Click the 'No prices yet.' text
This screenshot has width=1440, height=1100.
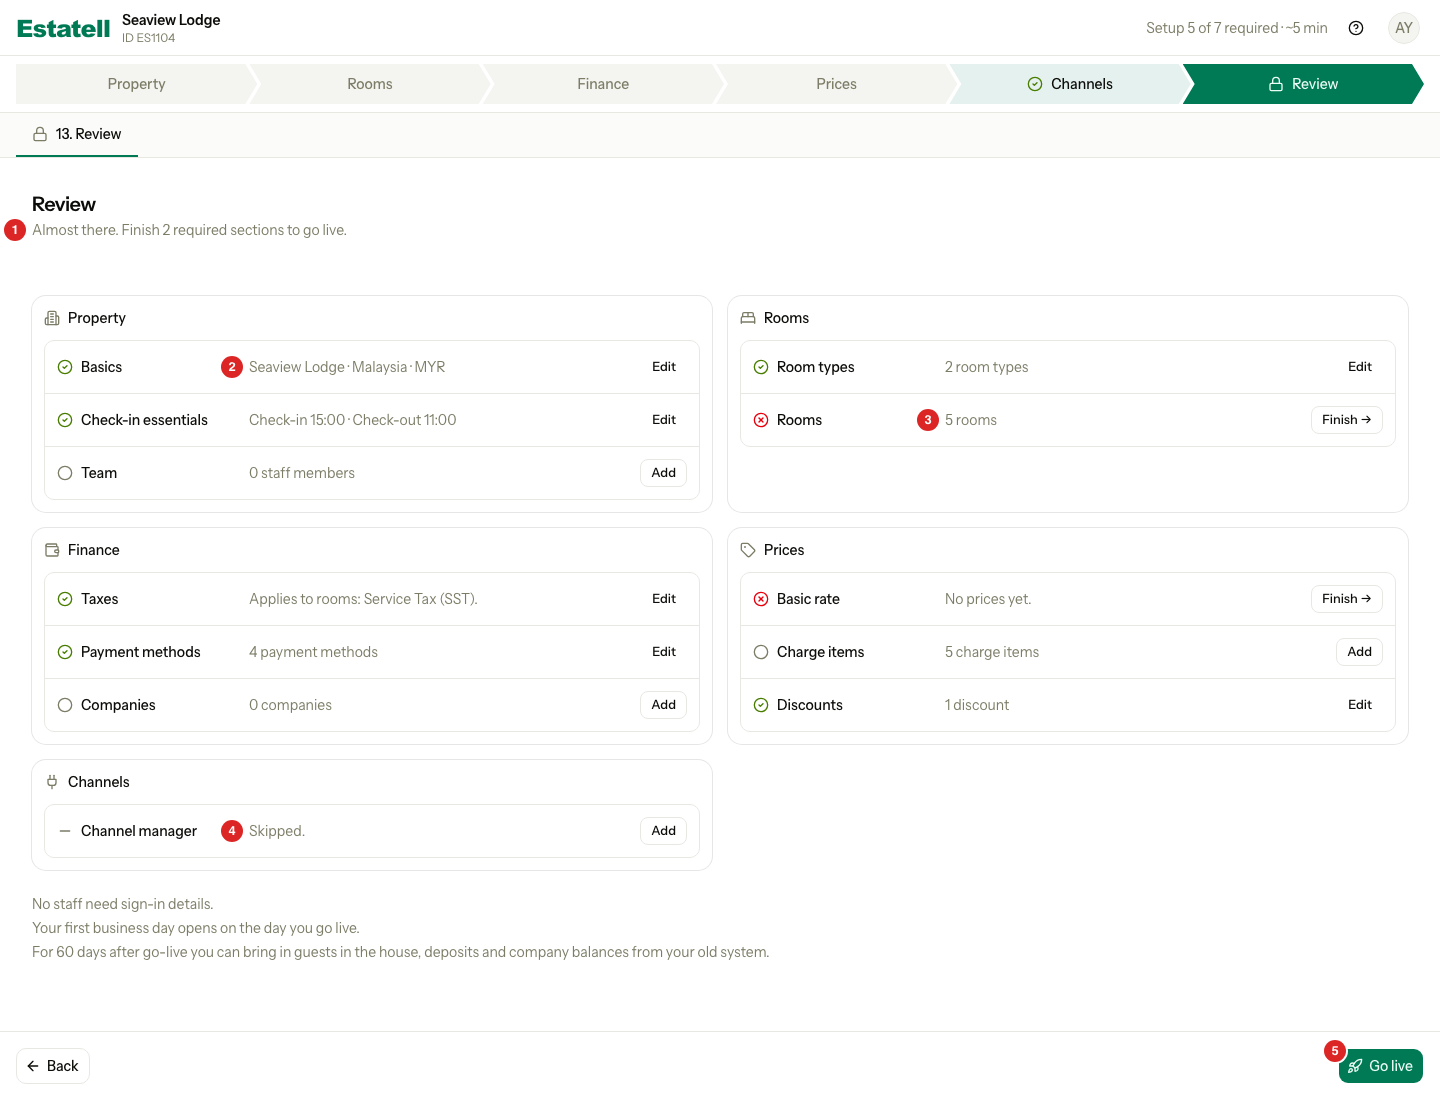tap(988, 599)
